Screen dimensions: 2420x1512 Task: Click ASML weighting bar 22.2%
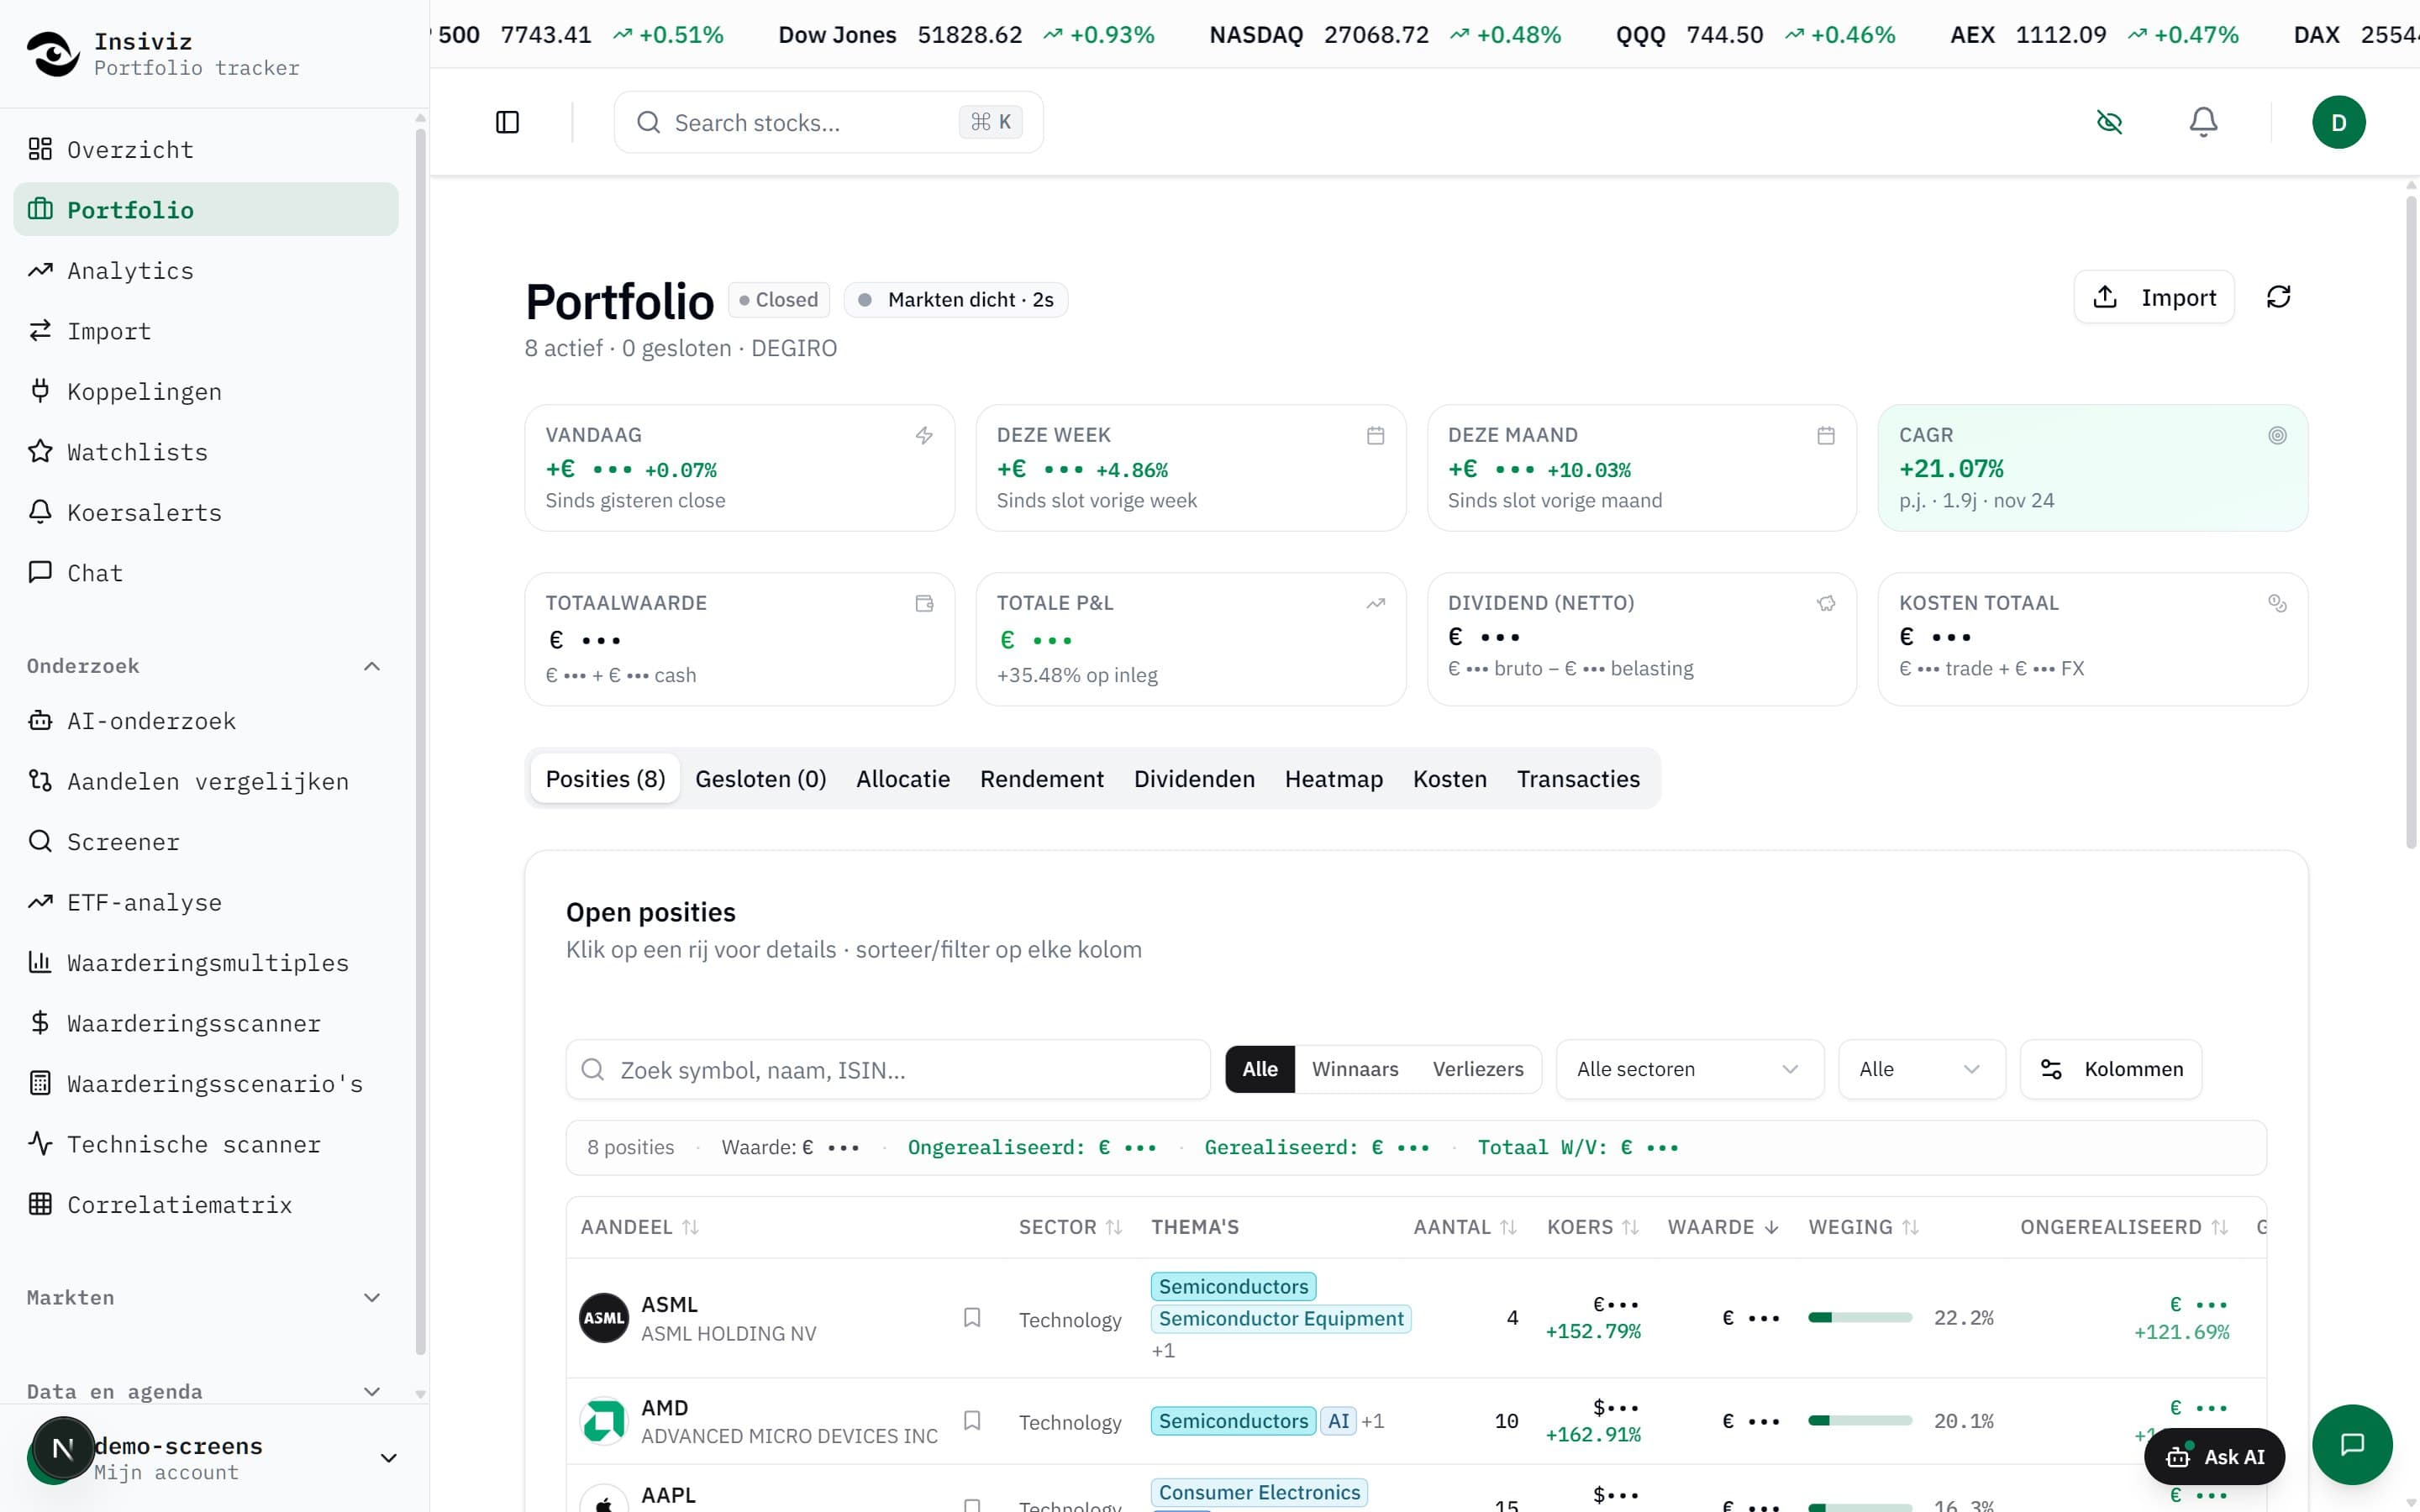1860,1318
